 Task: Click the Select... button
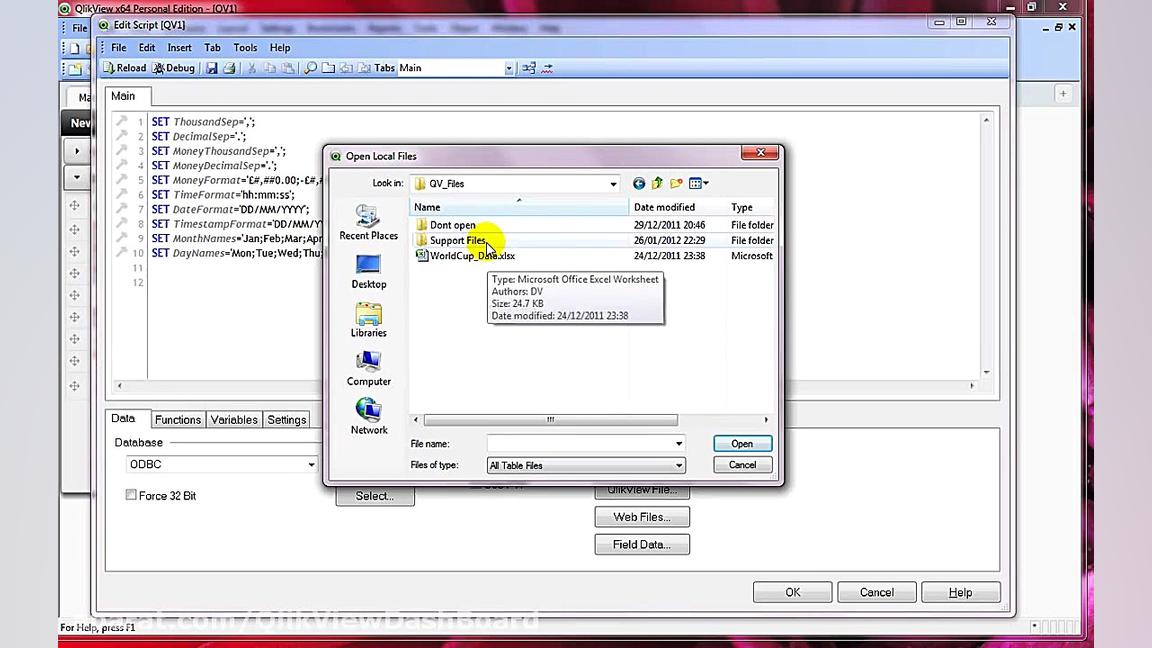(375, 496)
